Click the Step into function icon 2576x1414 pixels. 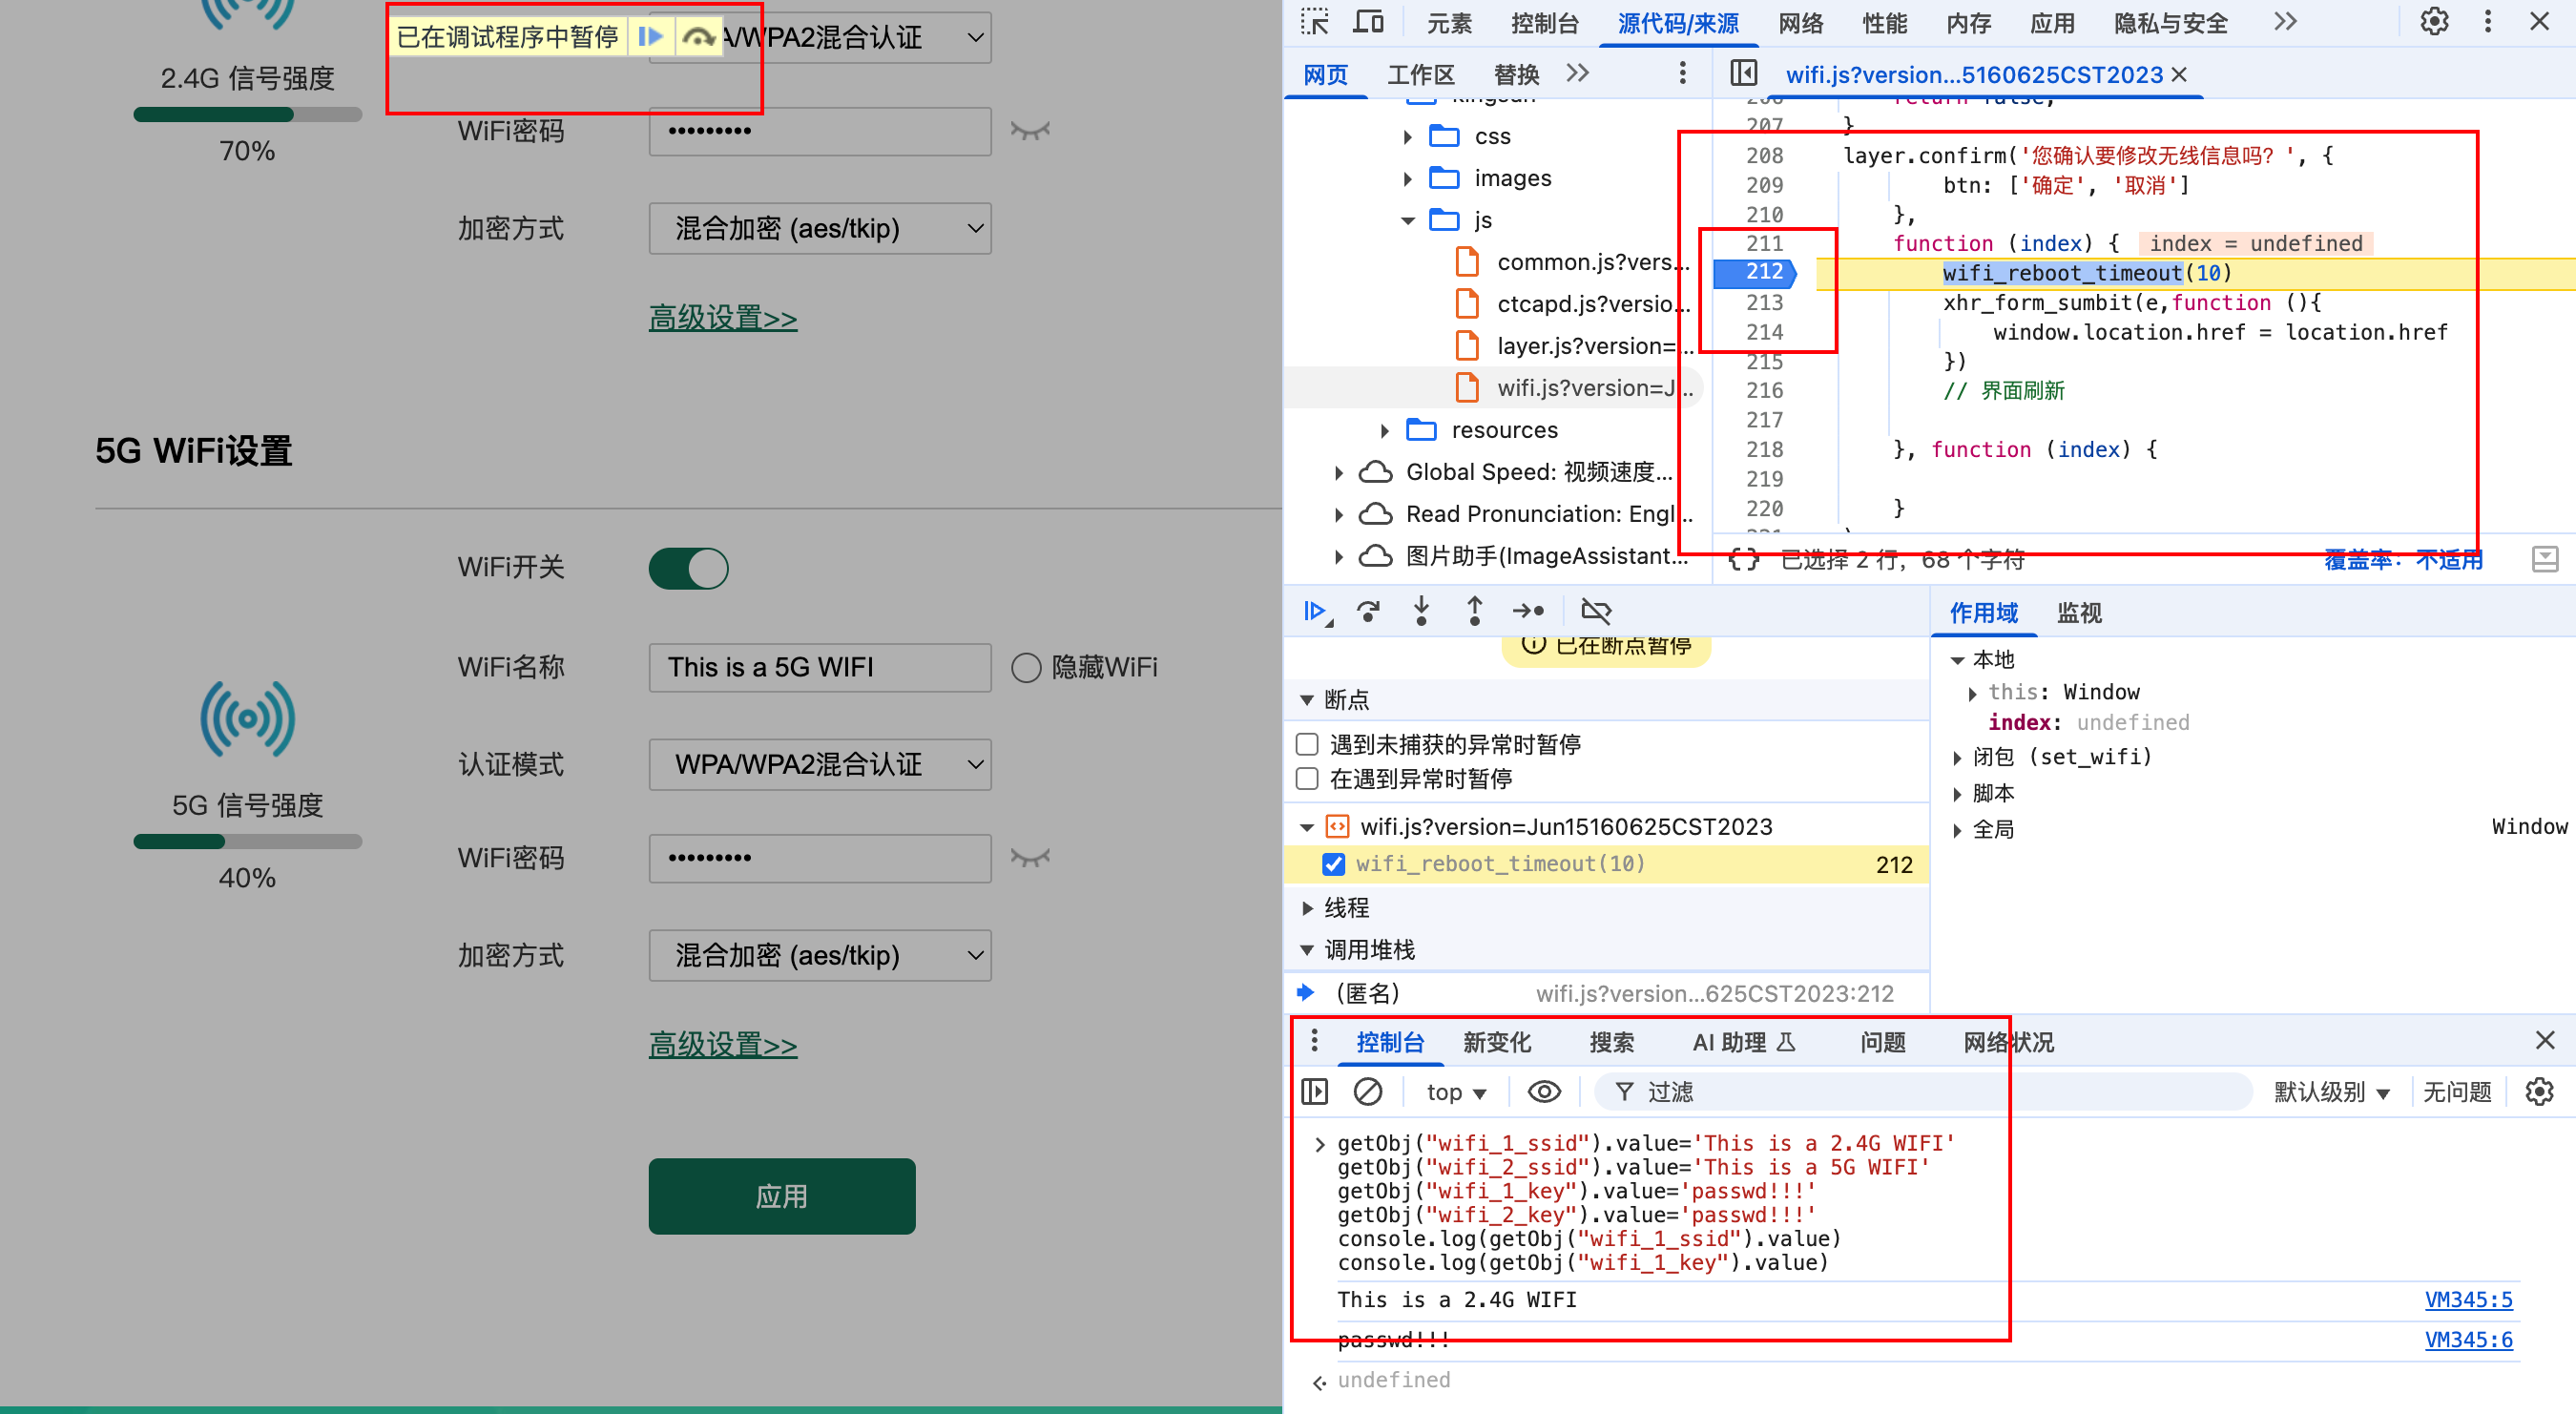tap(1421, 611)
